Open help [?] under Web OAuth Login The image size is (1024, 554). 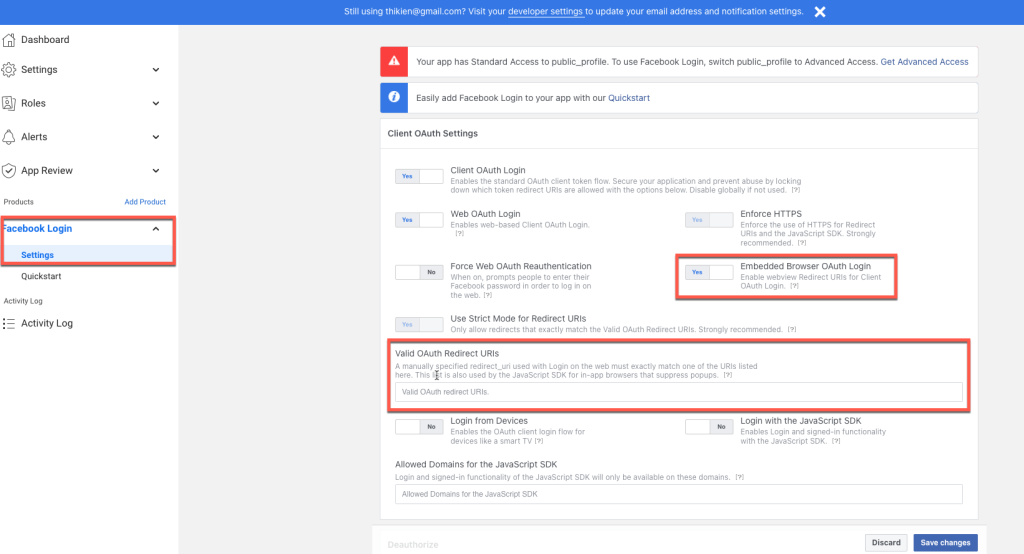coord(459,233)
